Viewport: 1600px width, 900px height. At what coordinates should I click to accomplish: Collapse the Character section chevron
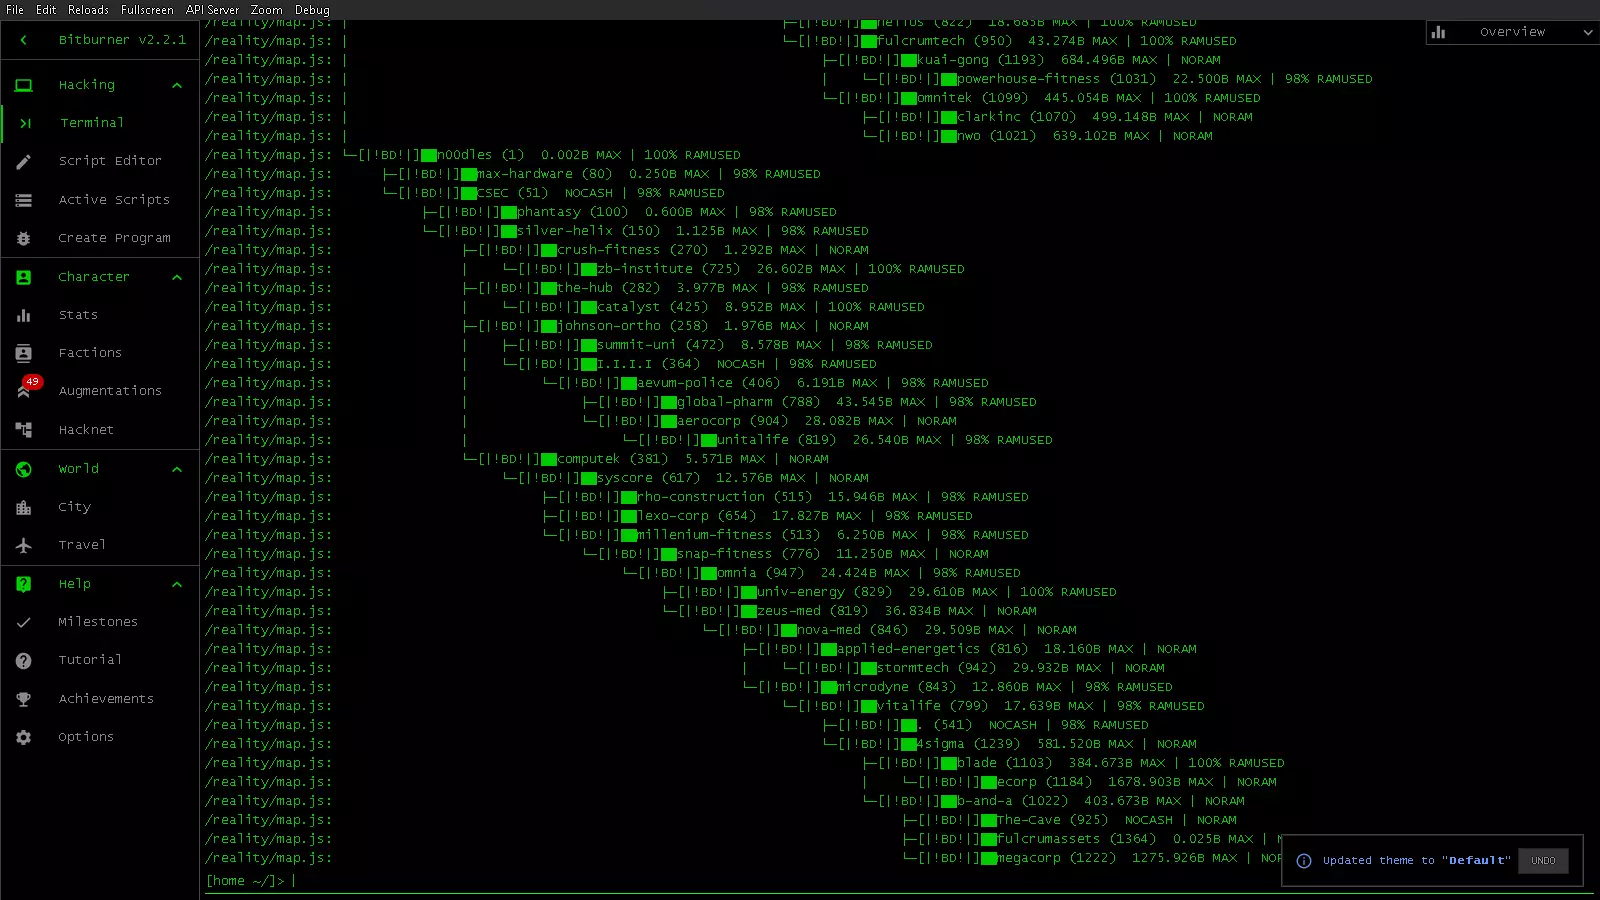(x=177, y=277)
